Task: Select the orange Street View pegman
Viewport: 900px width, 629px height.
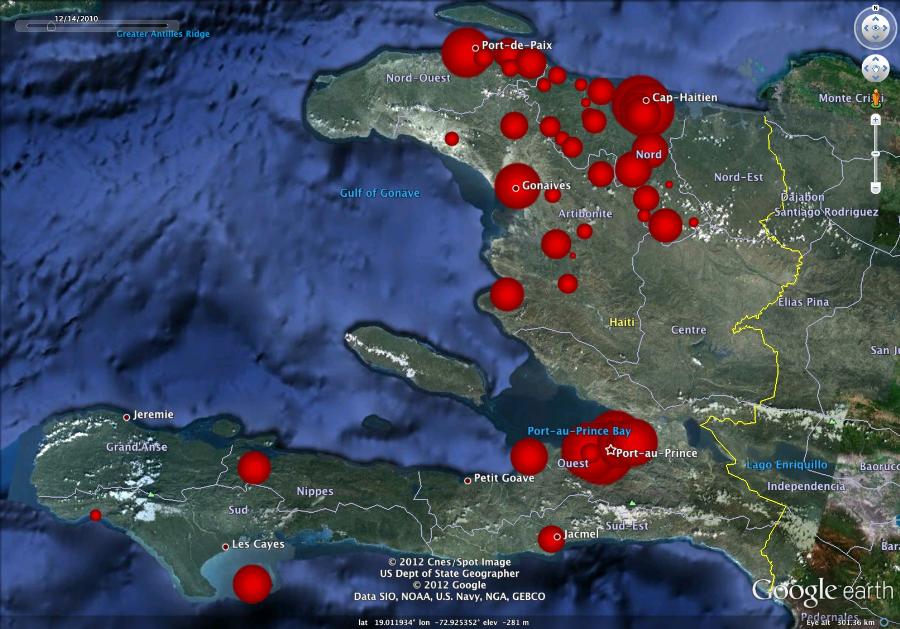Action: (876, 98)
